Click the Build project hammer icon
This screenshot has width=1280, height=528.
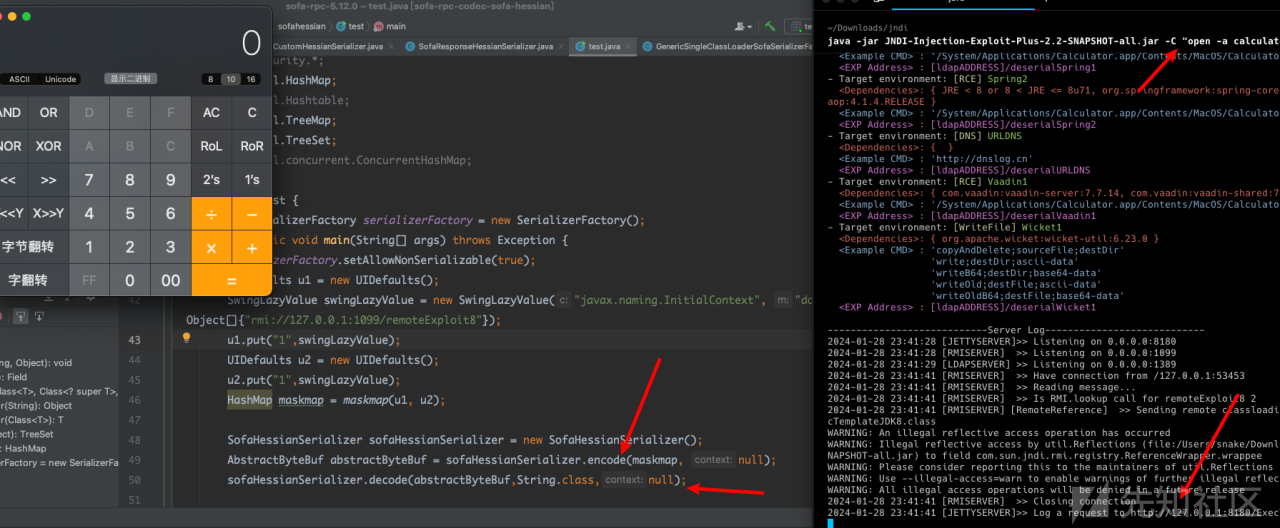[x=771, y=26]
